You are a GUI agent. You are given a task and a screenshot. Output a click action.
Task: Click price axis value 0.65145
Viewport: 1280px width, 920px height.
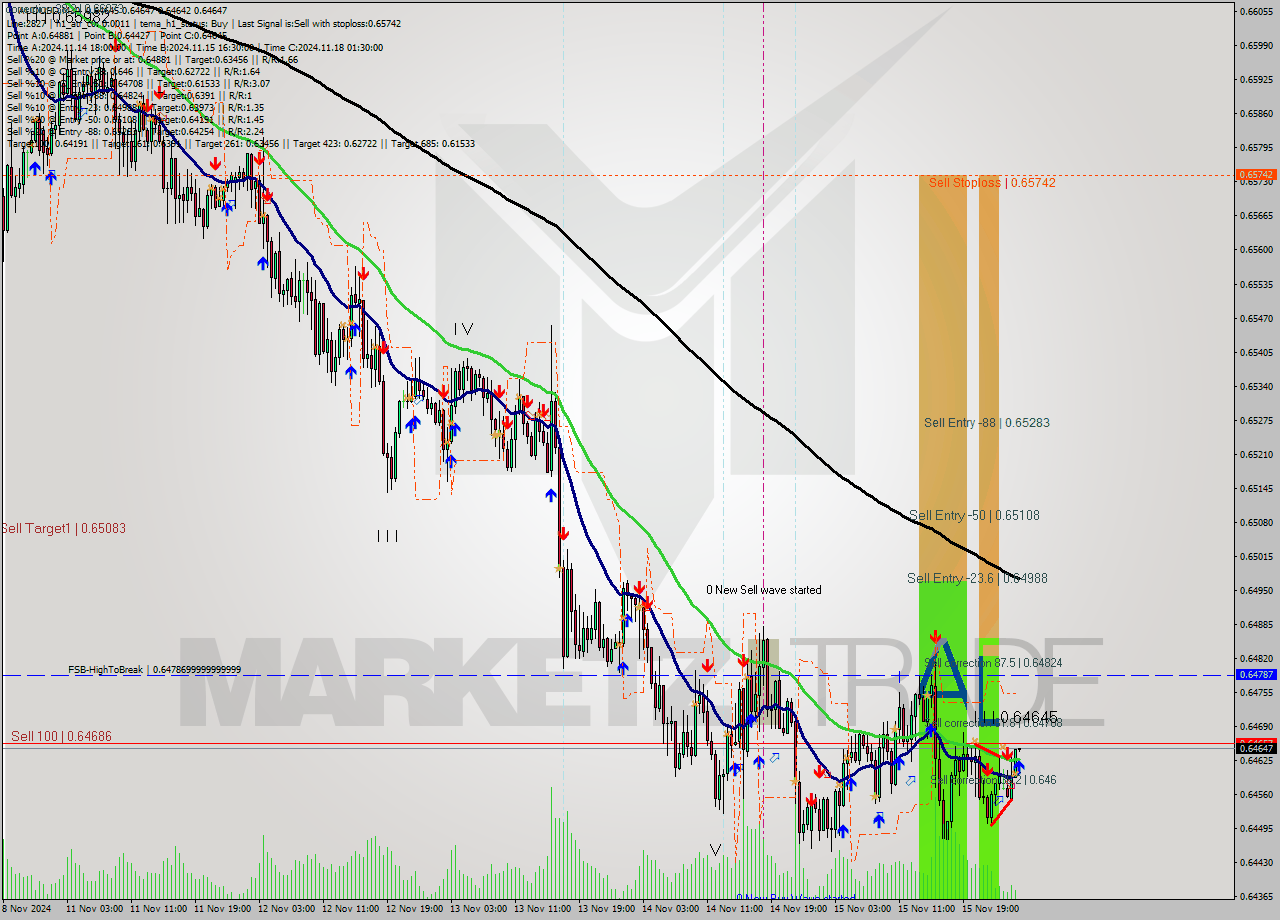(1257, 488)
